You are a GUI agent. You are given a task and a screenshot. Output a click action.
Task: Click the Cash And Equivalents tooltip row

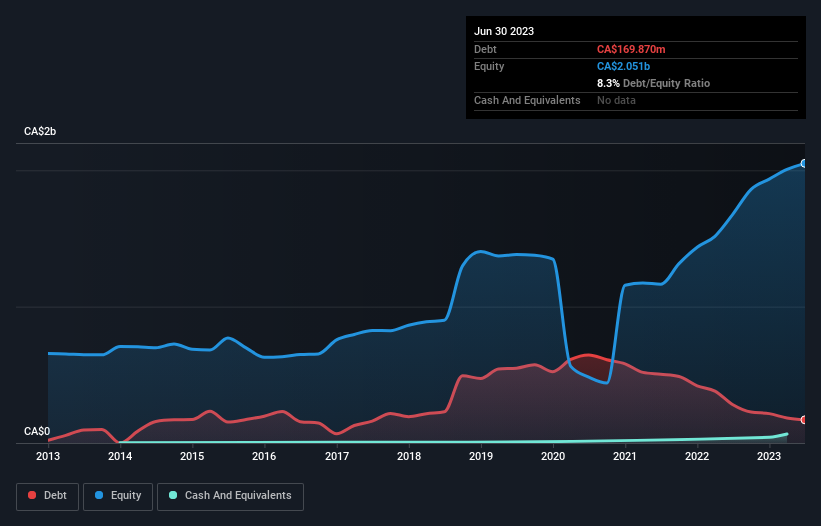coord(636,100)
